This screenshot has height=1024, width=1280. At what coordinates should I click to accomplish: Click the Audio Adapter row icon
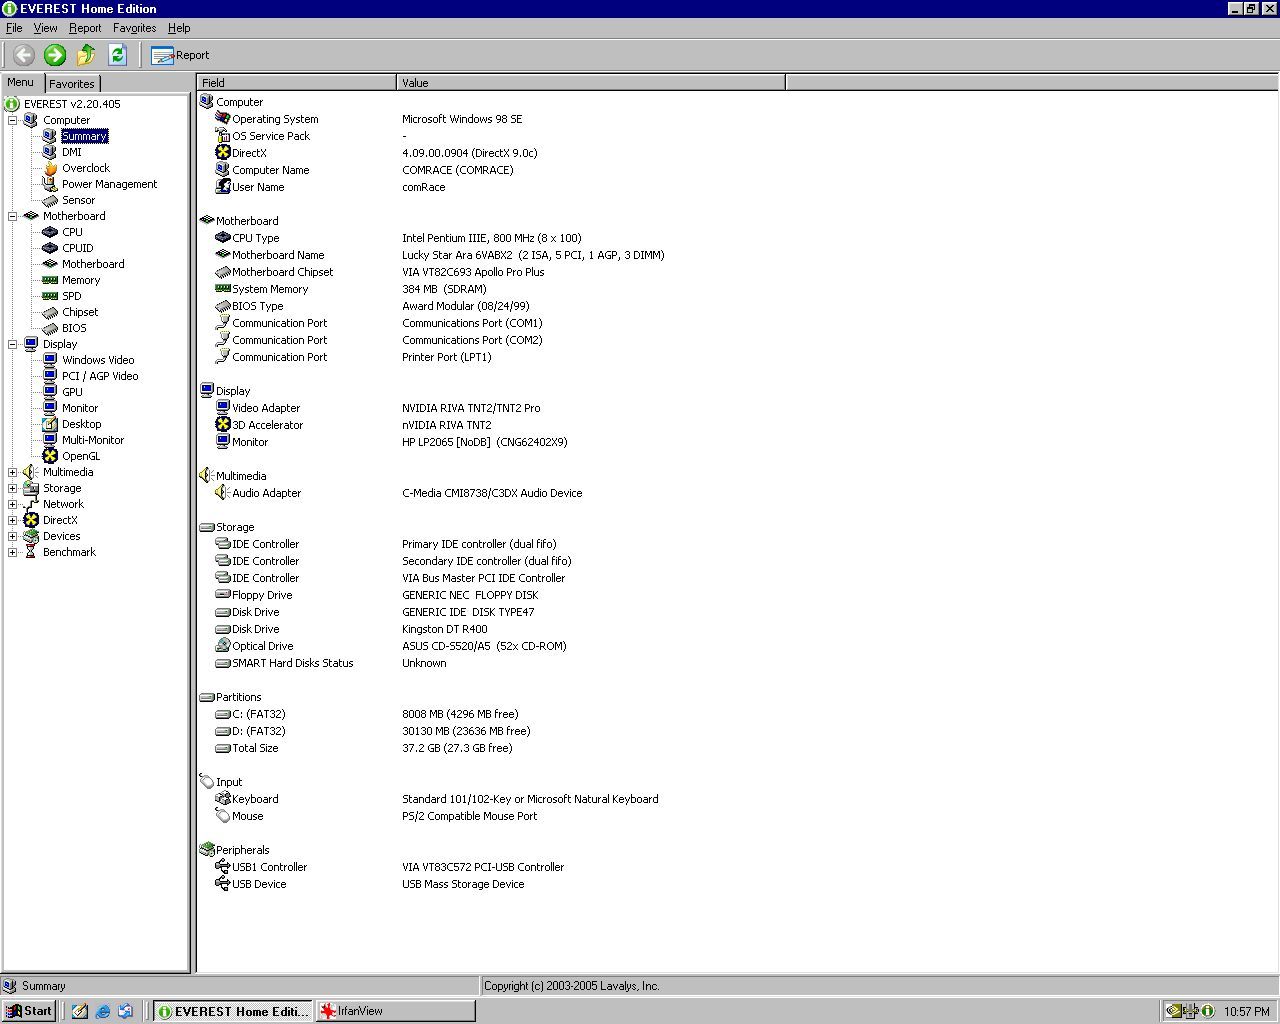223,492
